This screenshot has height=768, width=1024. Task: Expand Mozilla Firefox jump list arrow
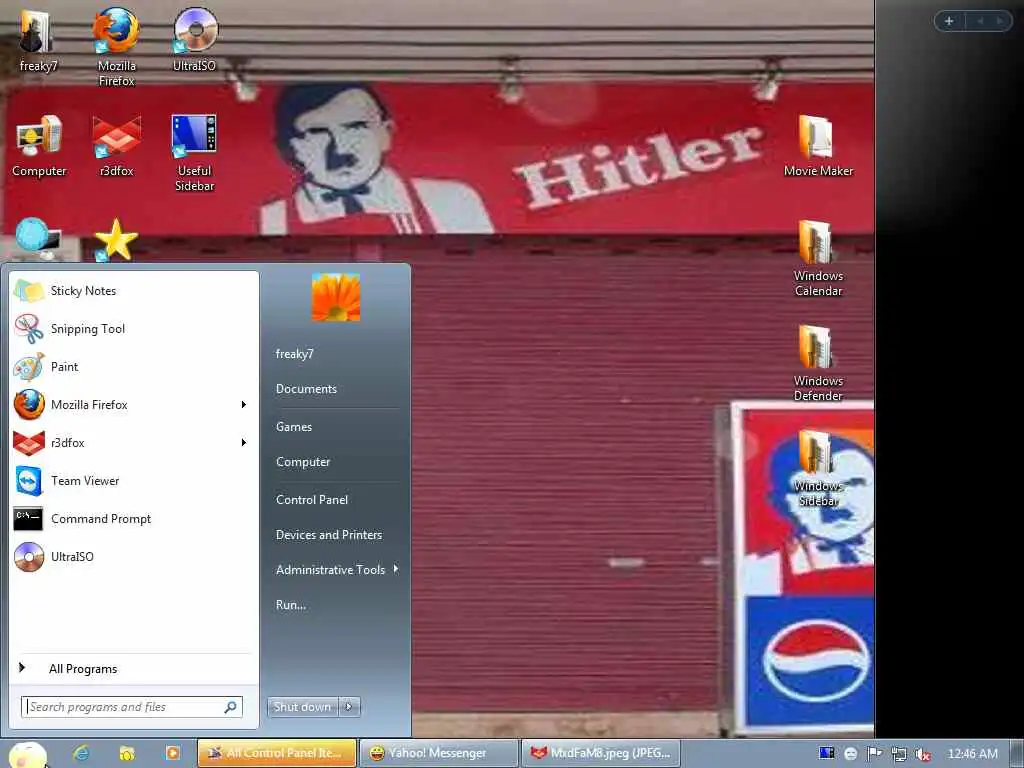(244, 404)
